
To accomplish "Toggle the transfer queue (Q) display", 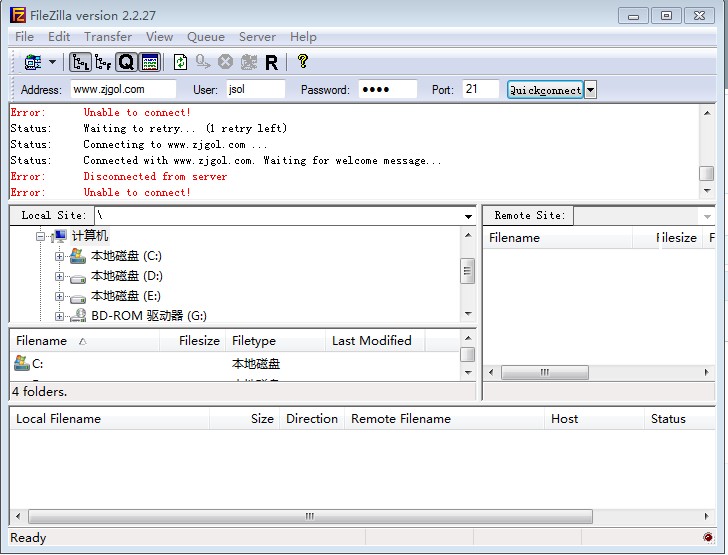I will click(126, 62).
